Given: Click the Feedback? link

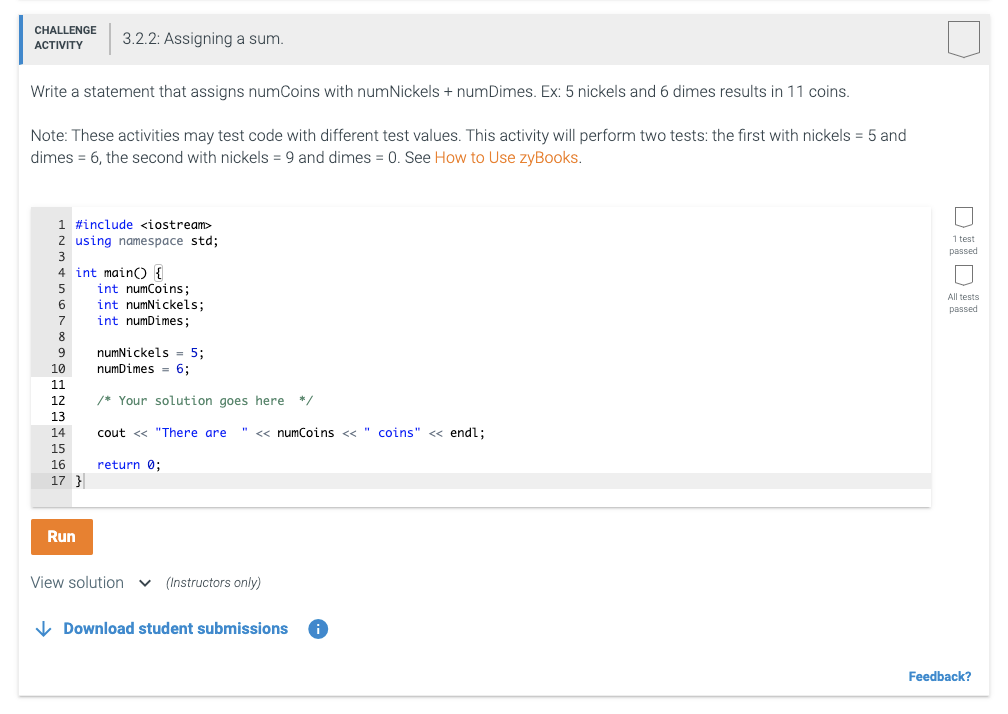Looking at the screenshot, I should point(939,677).
